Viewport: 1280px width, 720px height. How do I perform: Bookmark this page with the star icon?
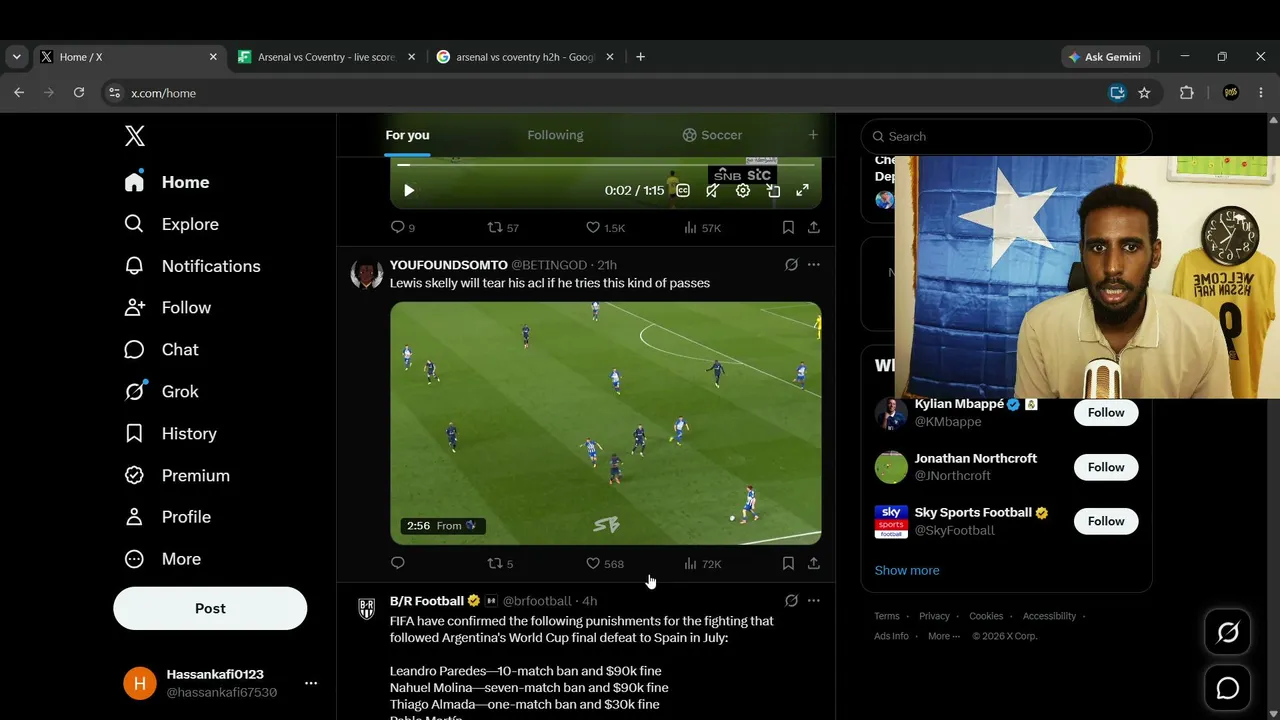(1145, 93)
